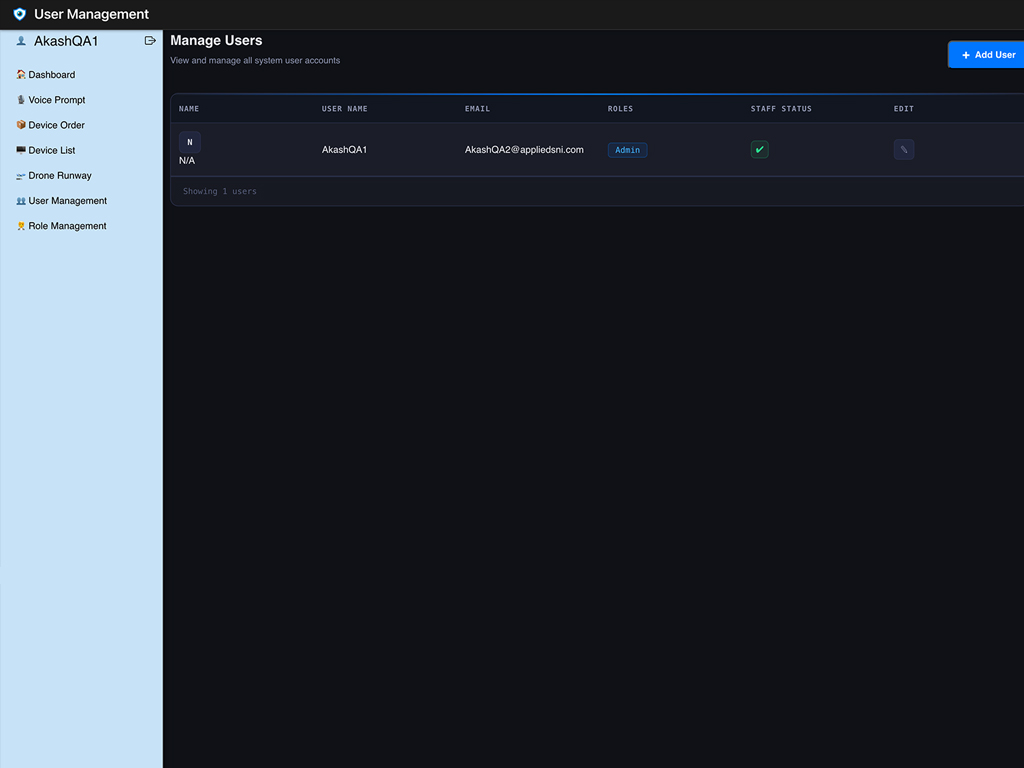Screen dimensions: 1024x768
Task: Click the User Management people icon
Action: coord(21,200)
